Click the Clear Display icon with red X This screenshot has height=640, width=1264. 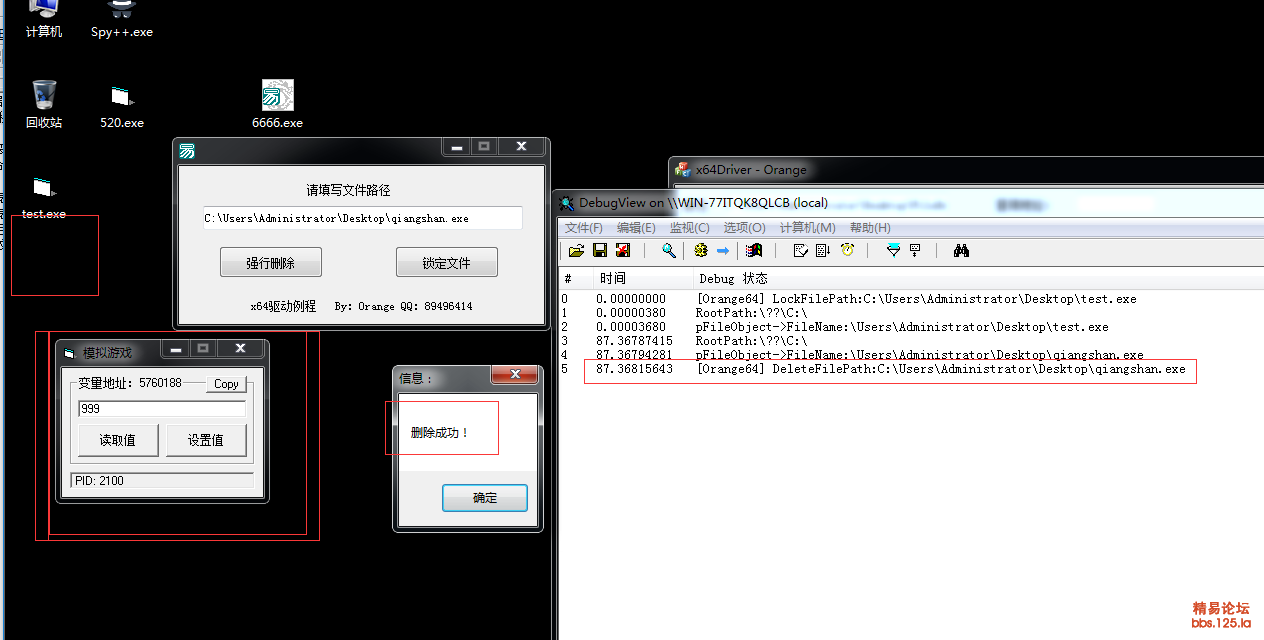click(623, 250)
